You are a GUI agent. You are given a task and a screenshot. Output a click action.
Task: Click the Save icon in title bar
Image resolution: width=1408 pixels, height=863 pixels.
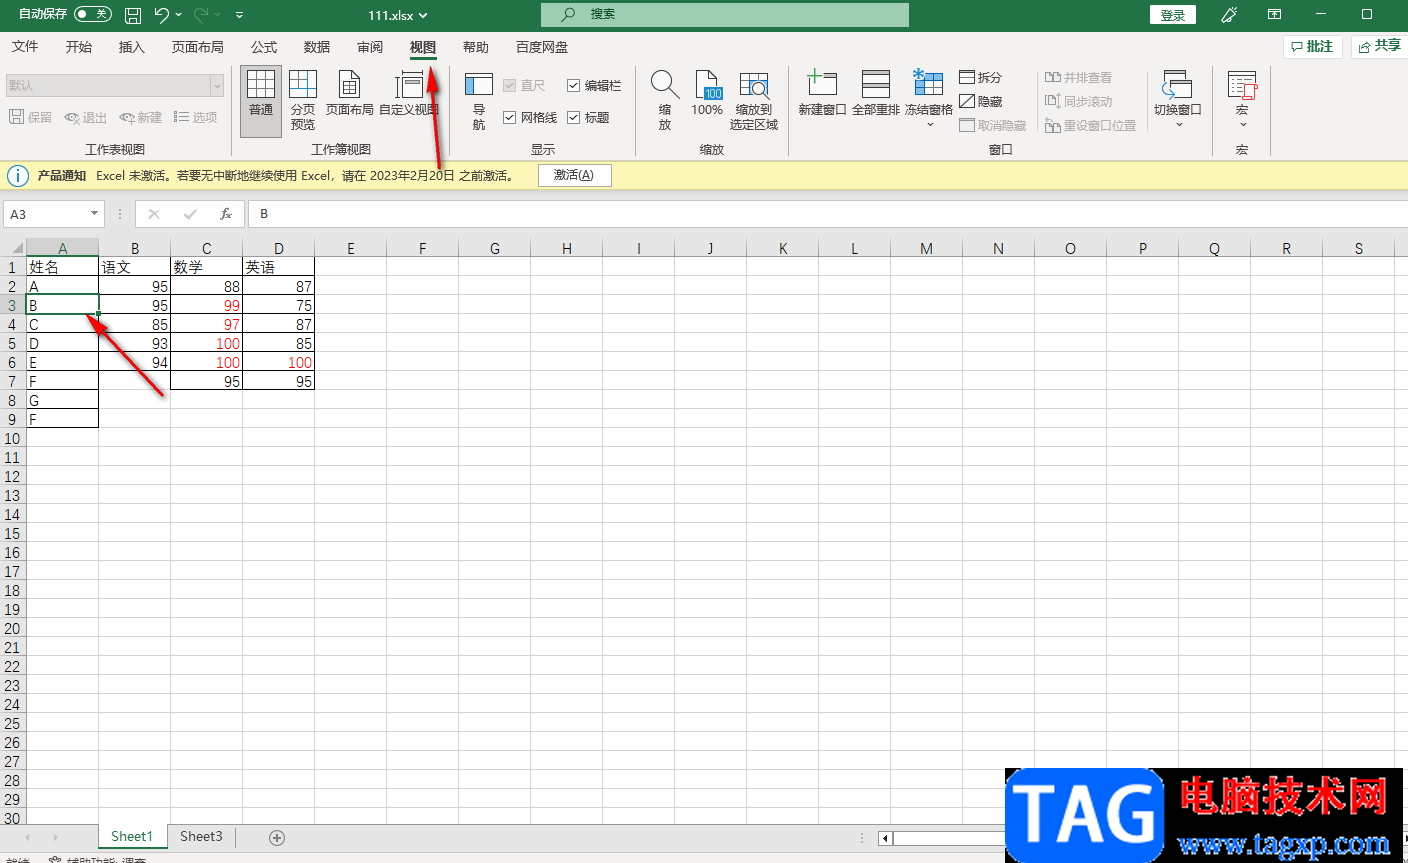click(x=132, y=15)
